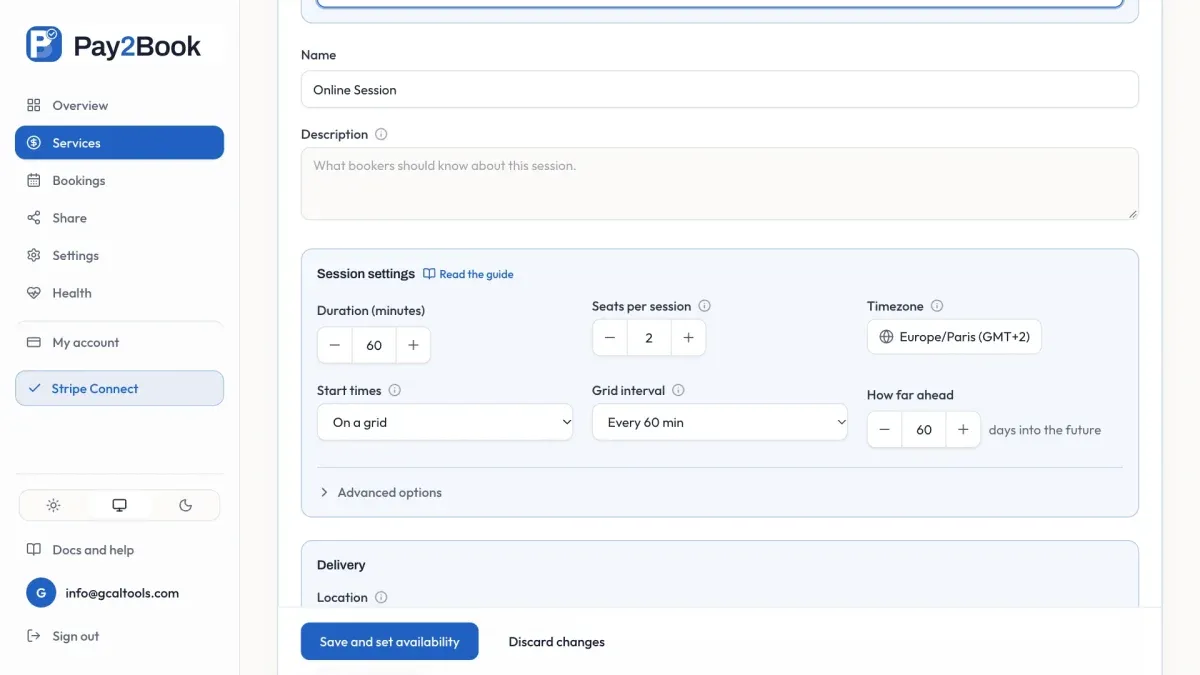This screenshot has width=1200, height=675.
Task: Click Save and set availability
Action: [x=390, y=642]
